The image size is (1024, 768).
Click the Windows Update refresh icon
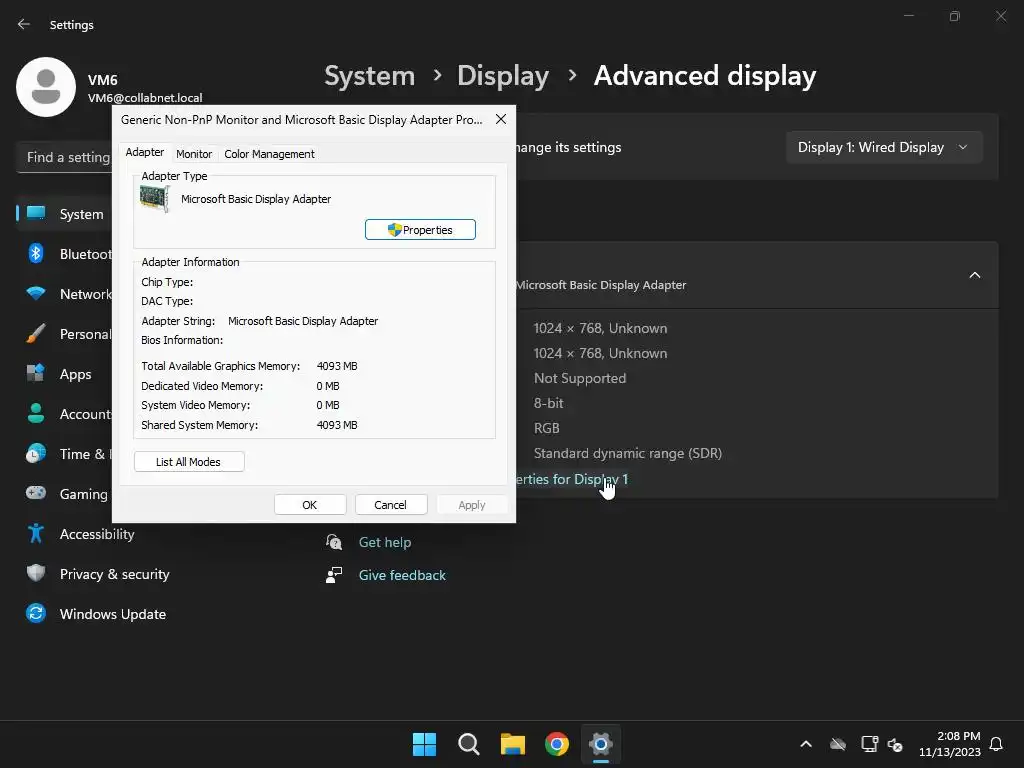click(x=36, y=613)
